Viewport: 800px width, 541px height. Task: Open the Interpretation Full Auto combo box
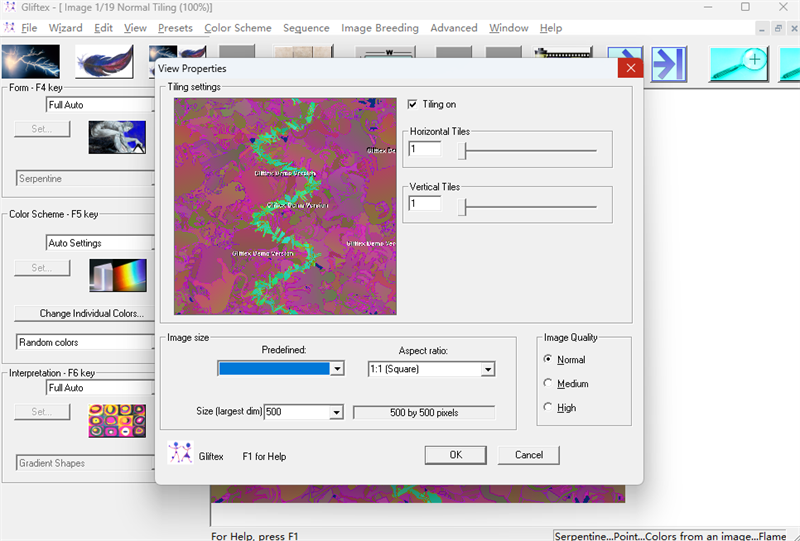[x=100, y=387]
